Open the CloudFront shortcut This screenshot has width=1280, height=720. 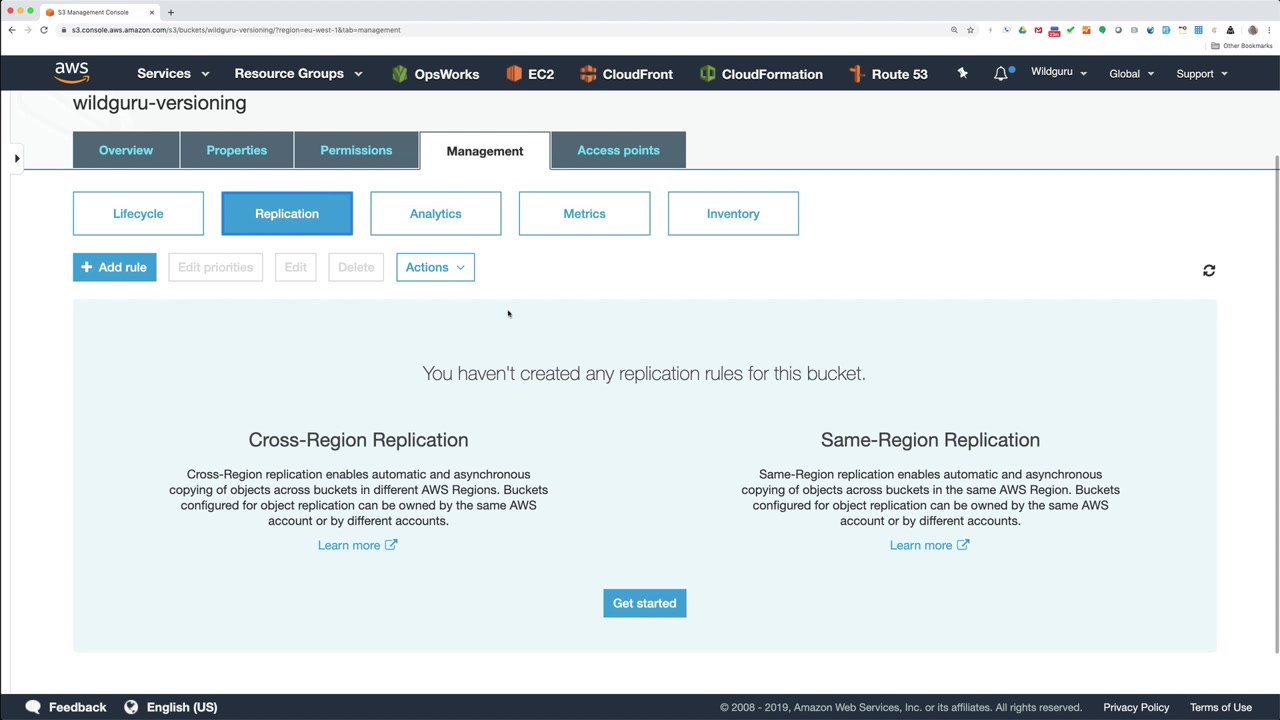[626, 74]
